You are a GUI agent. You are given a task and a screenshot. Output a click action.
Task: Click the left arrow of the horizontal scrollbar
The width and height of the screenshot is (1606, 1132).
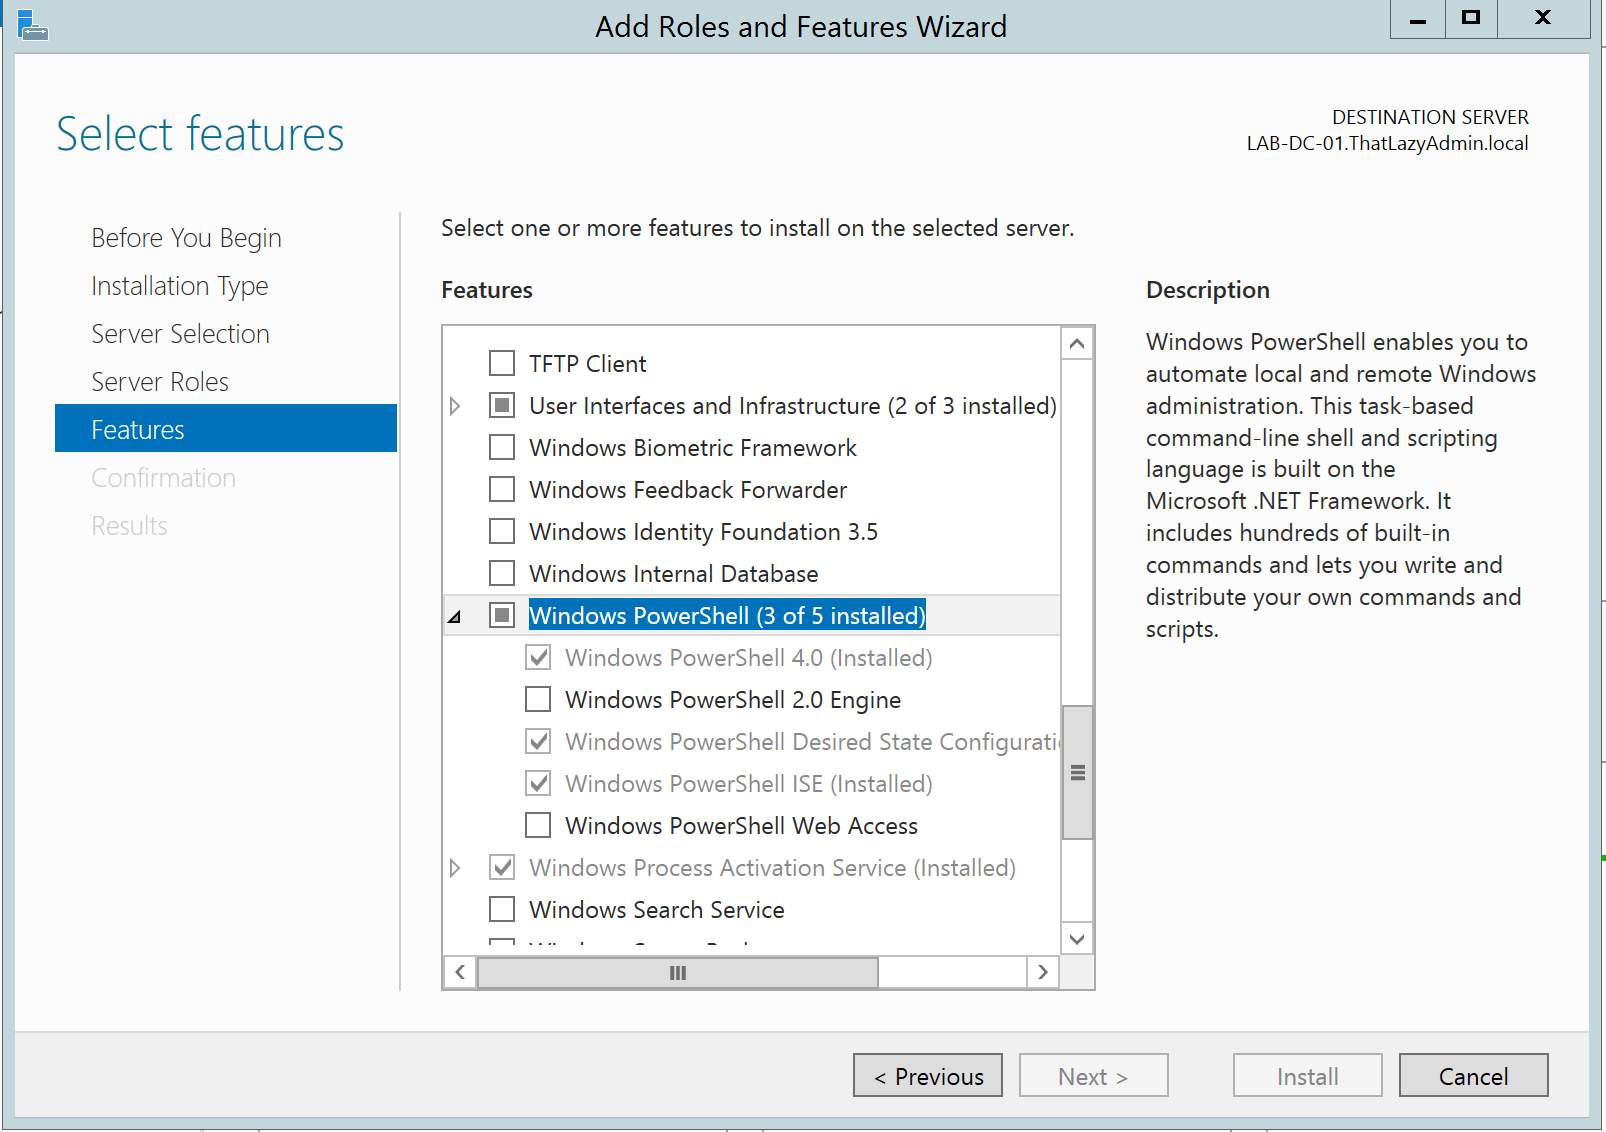click(x=459, y=971)
